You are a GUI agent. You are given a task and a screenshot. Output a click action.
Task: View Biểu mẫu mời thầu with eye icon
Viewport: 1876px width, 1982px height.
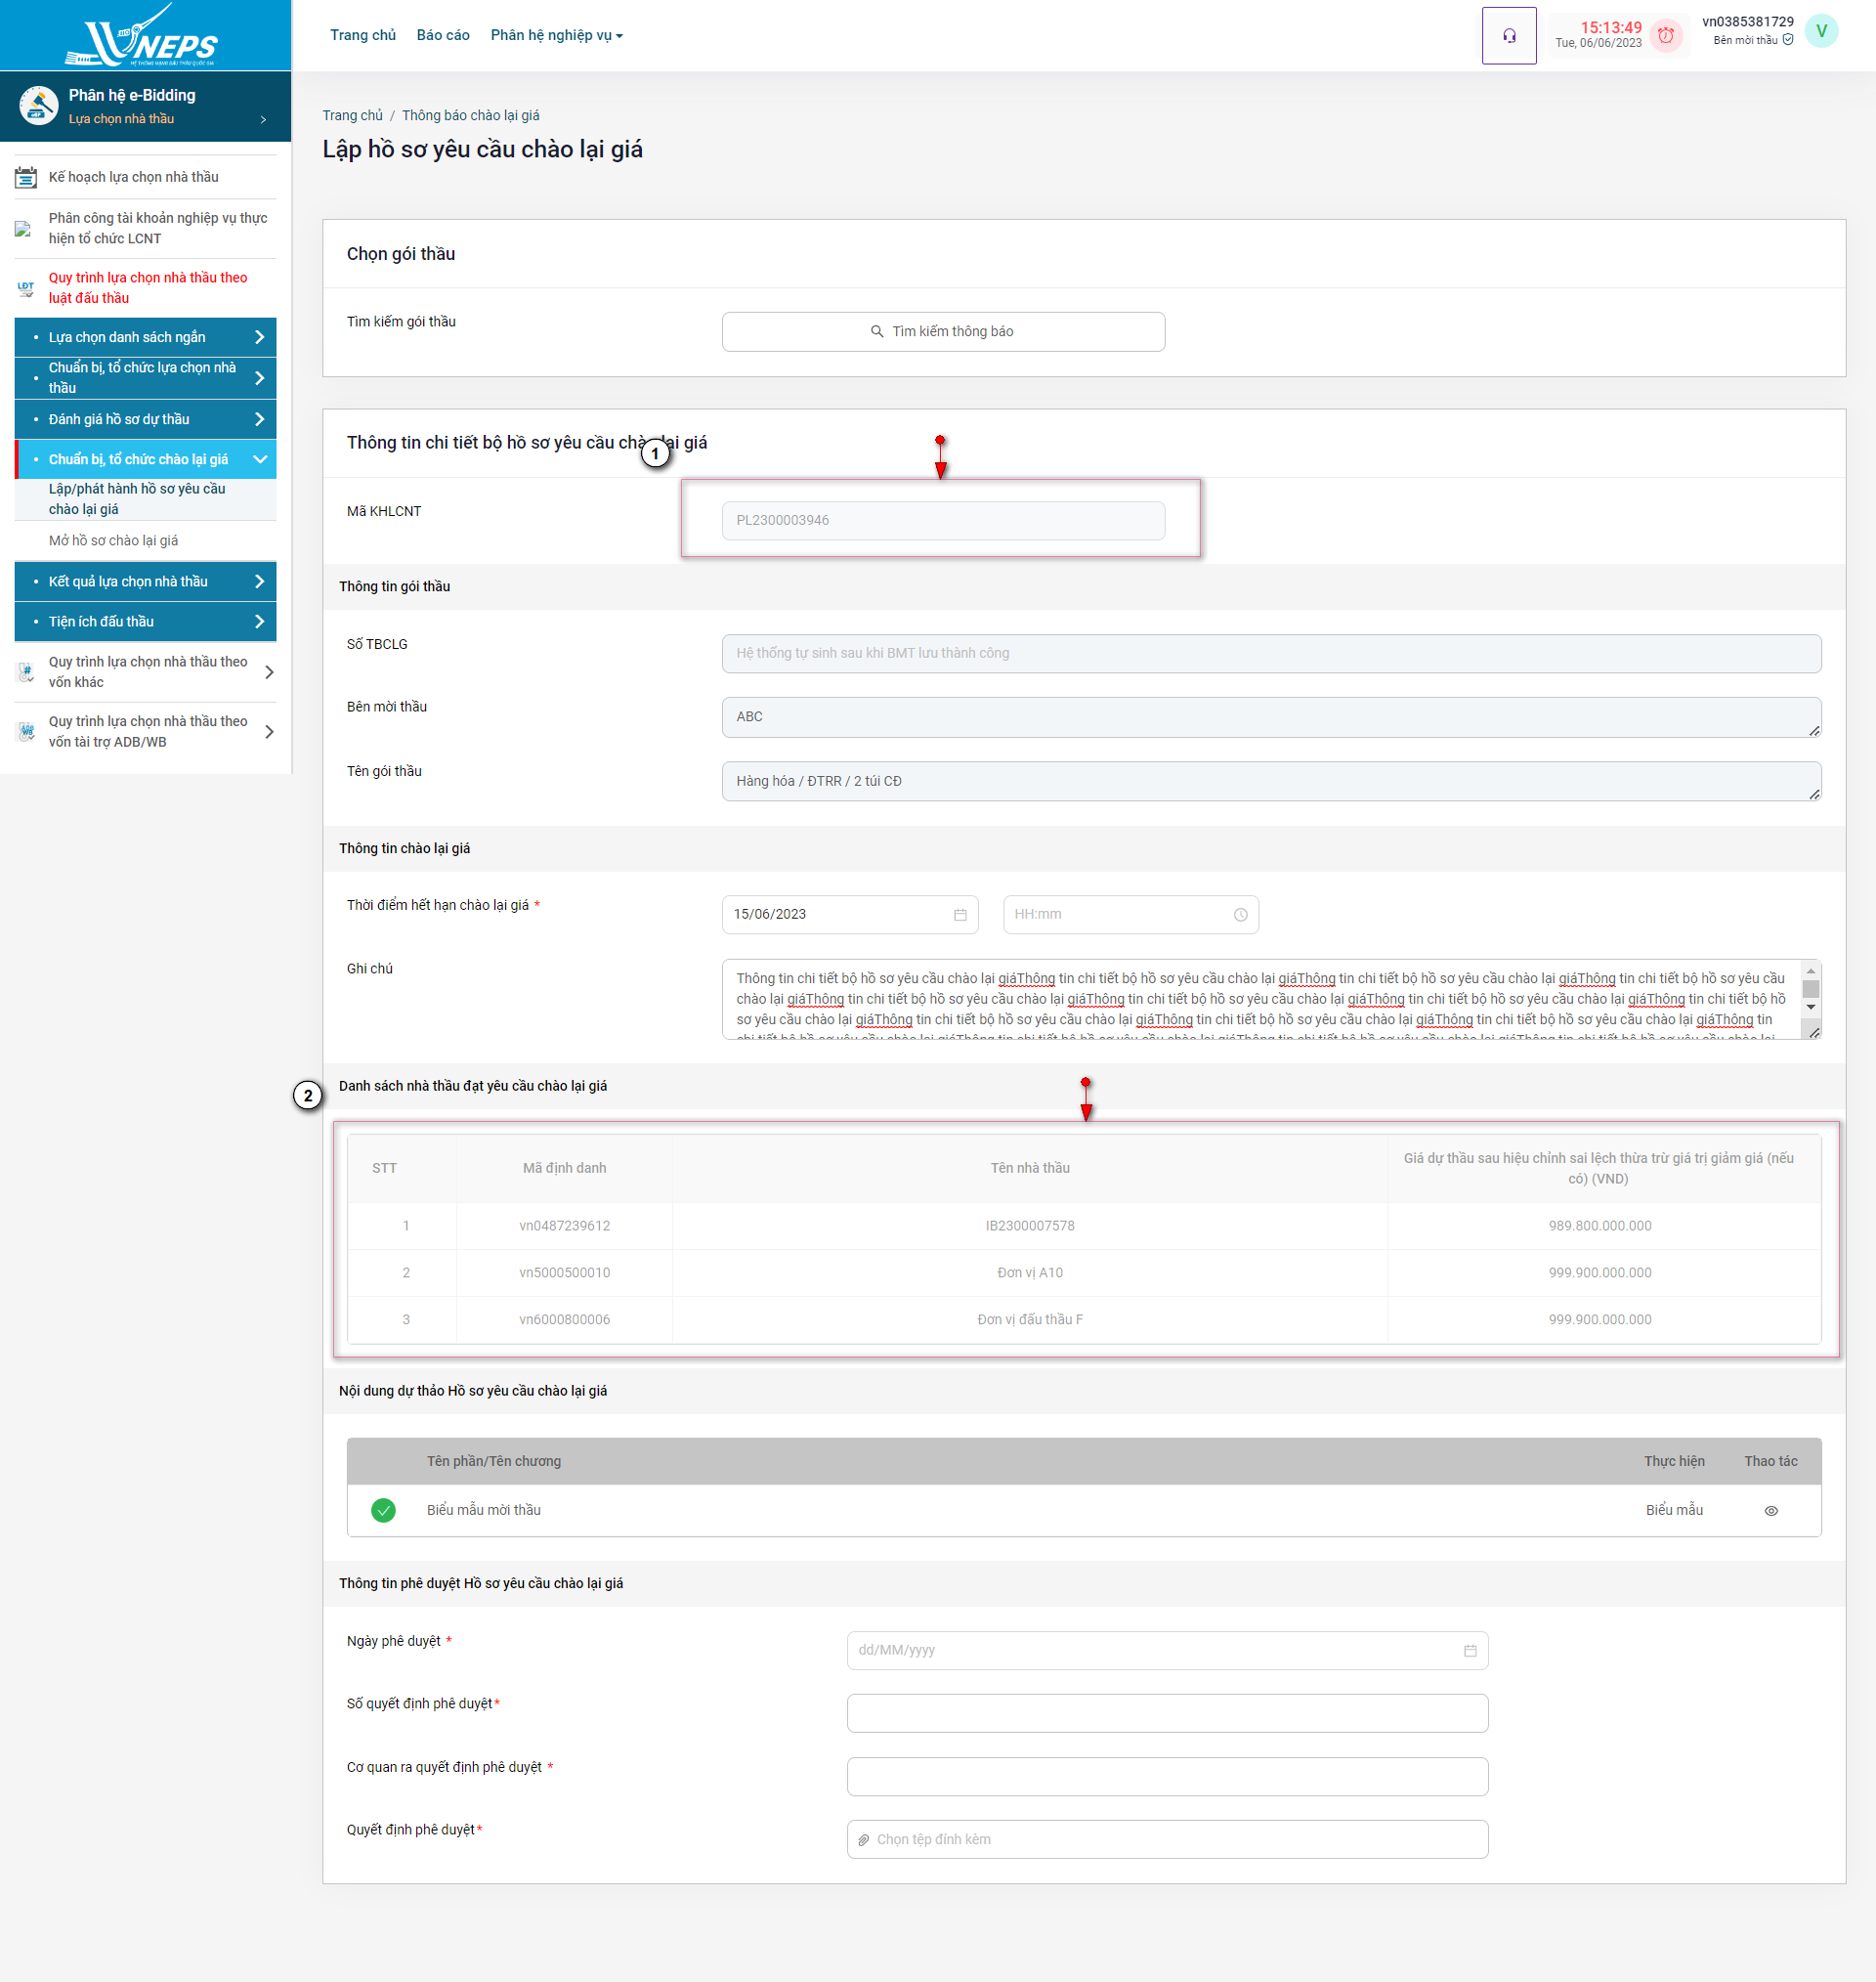pyautogui.click(x=1770, y=1510)
